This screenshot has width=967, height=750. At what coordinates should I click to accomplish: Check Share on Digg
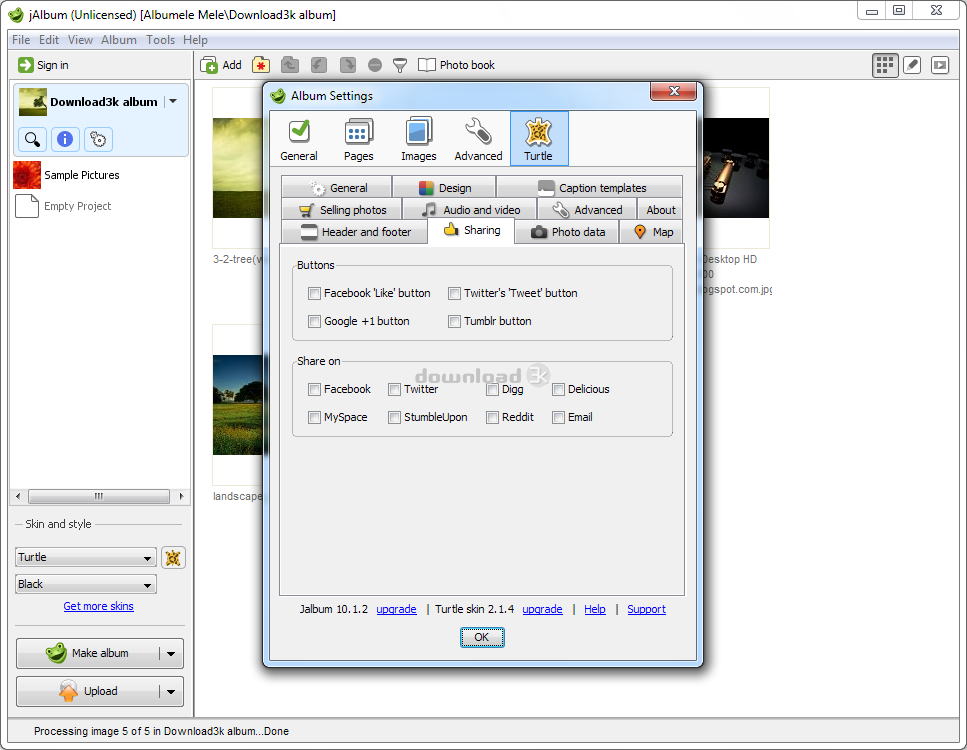tap(492, 389)
